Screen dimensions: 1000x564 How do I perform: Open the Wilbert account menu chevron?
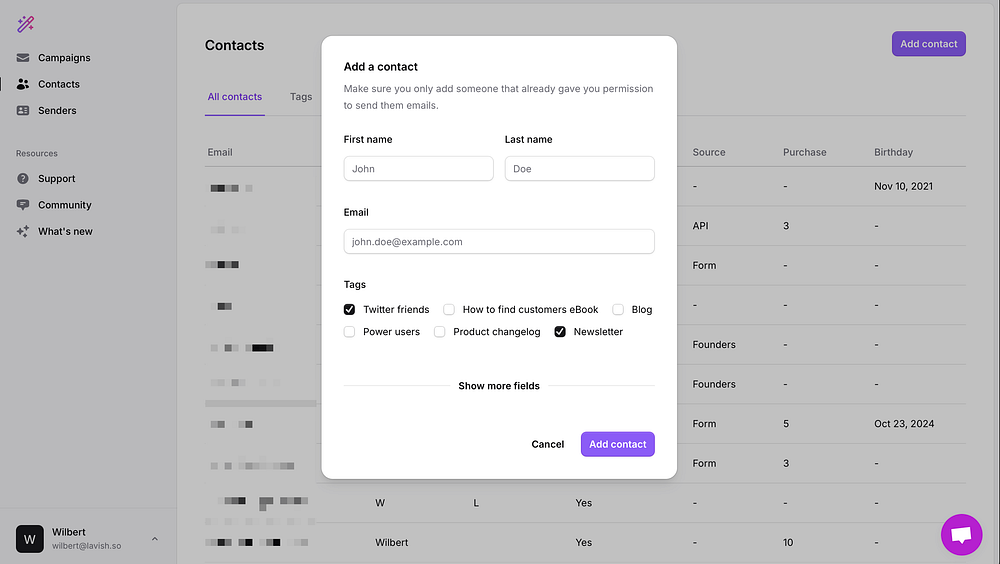(x=154, y=539)
